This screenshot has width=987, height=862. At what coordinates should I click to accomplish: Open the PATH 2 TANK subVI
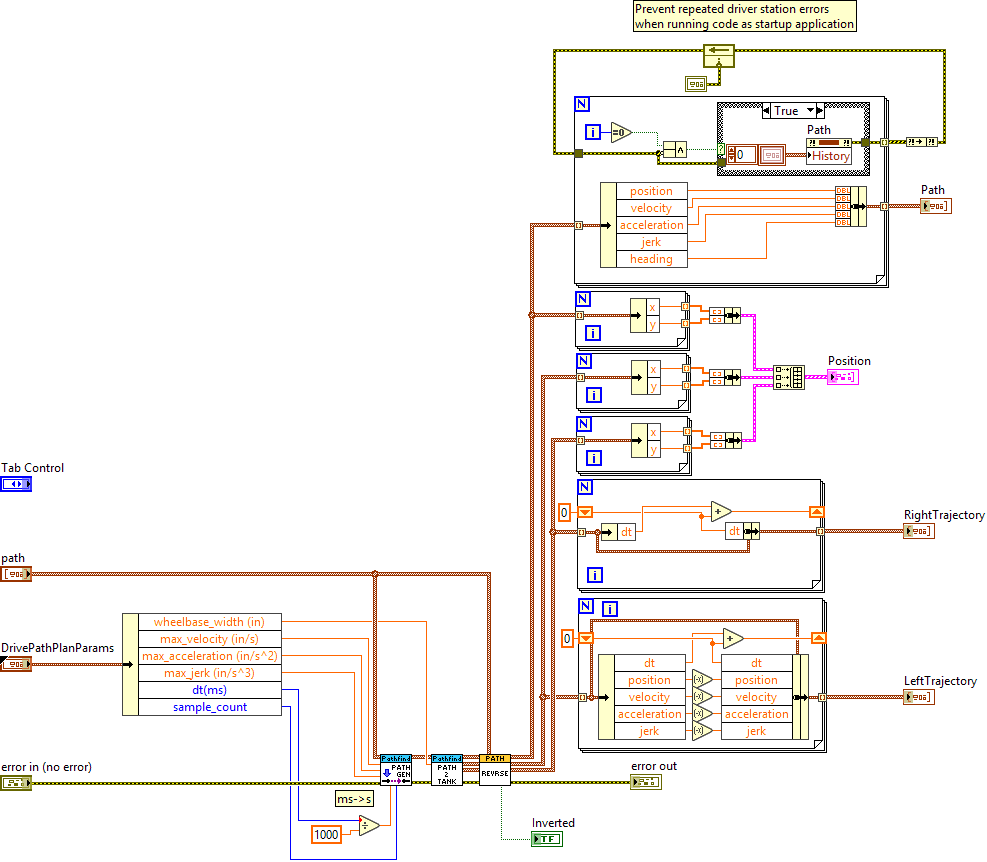[447, 772]
